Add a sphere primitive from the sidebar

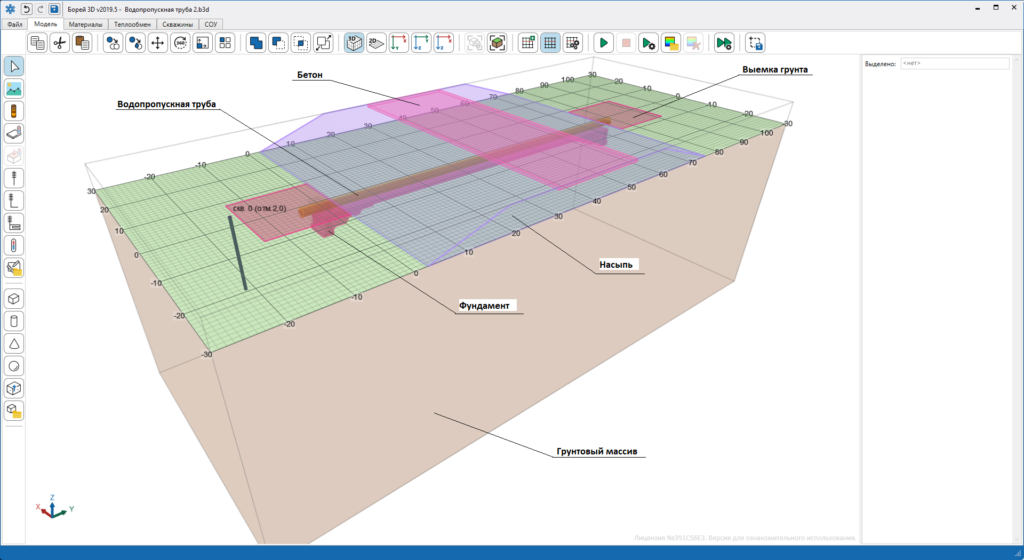click(x=14, y=366)
